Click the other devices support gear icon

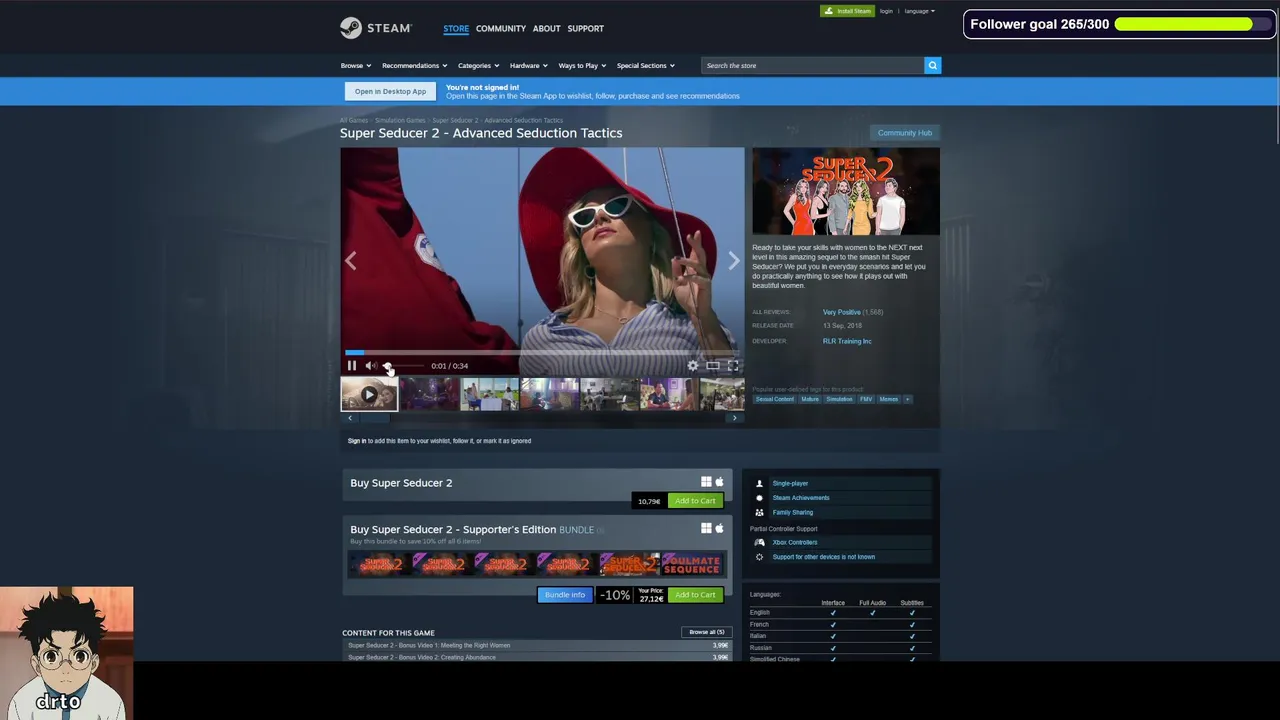point(759,557)
